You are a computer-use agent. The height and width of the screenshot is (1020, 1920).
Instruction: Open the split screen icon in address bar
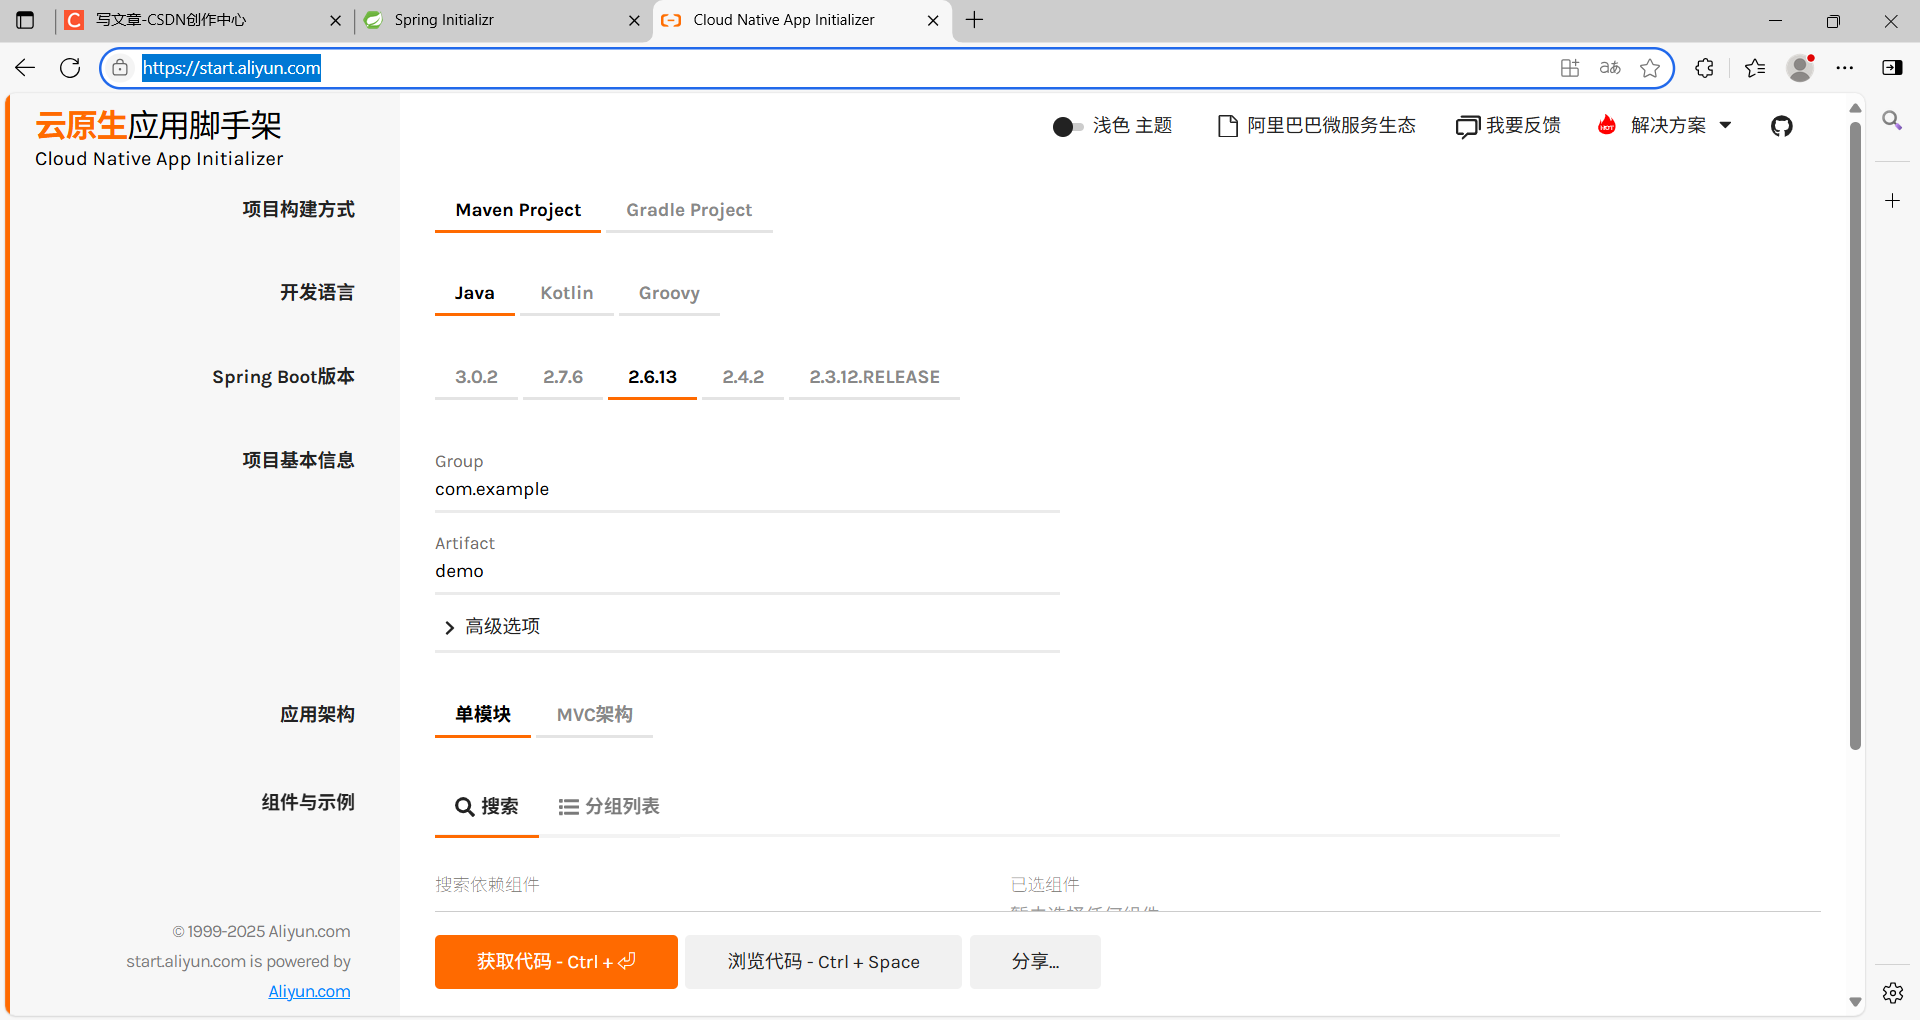pos(1570,68)
